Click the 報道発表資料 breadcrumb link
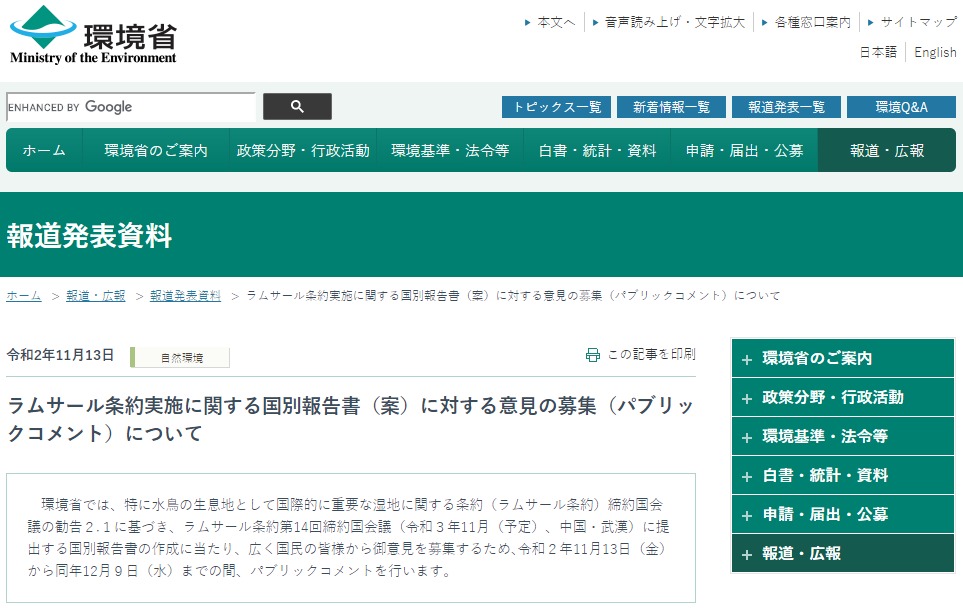 pyautogui.click(x=185, y=296)
